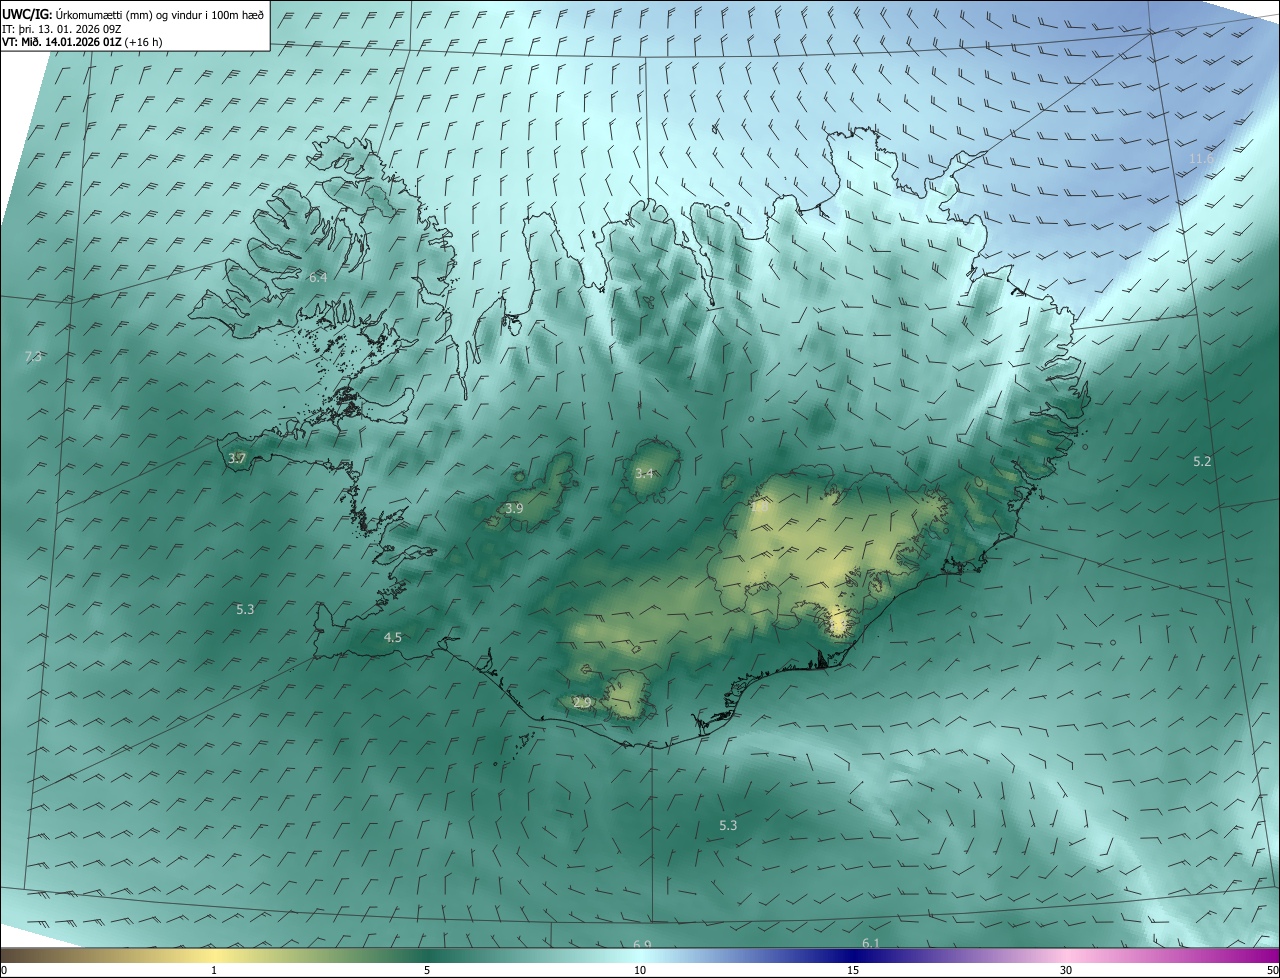The height and width of the screenshot is (978, 1280).
Task: Click the 30 tick label on the color scale
Action: pos(1066,970)
